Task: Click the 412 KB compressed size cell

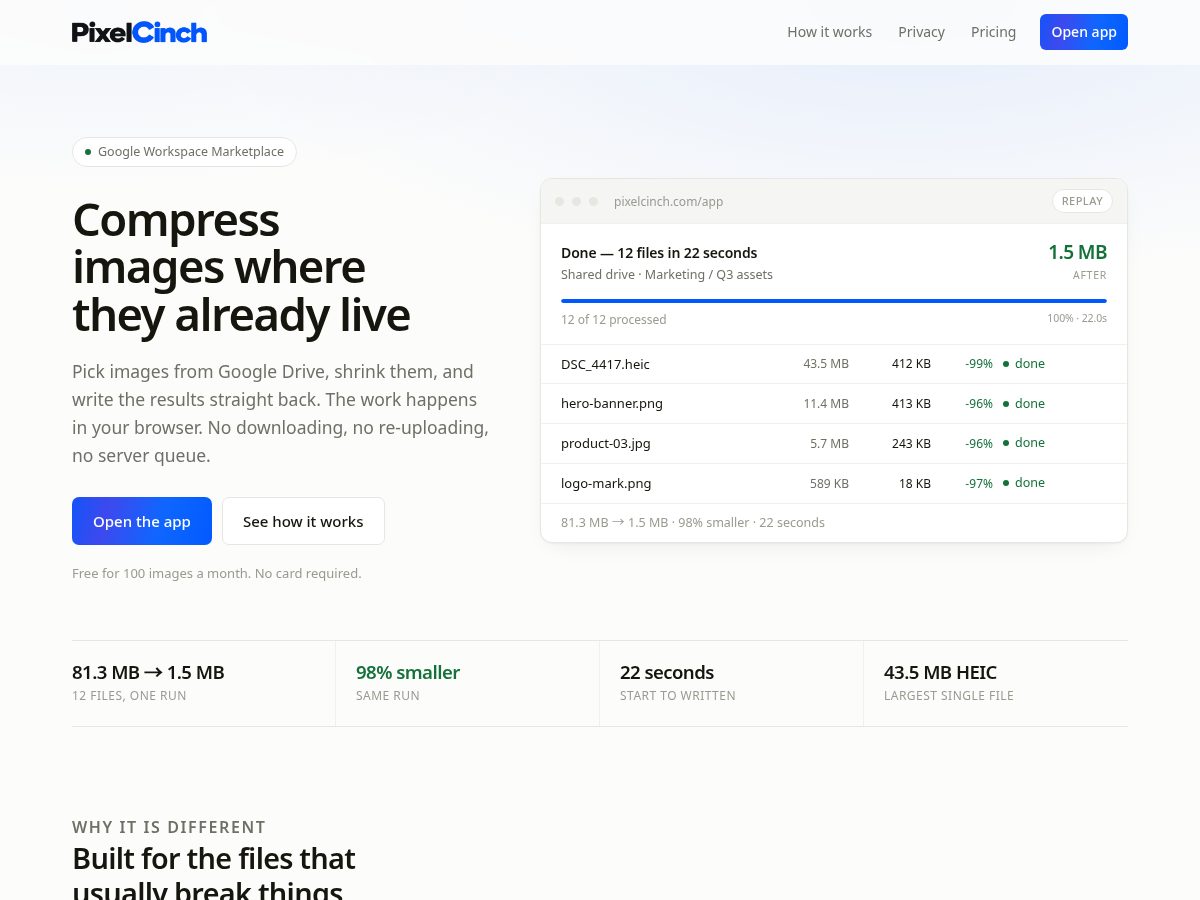Action: tap(911, 364)
